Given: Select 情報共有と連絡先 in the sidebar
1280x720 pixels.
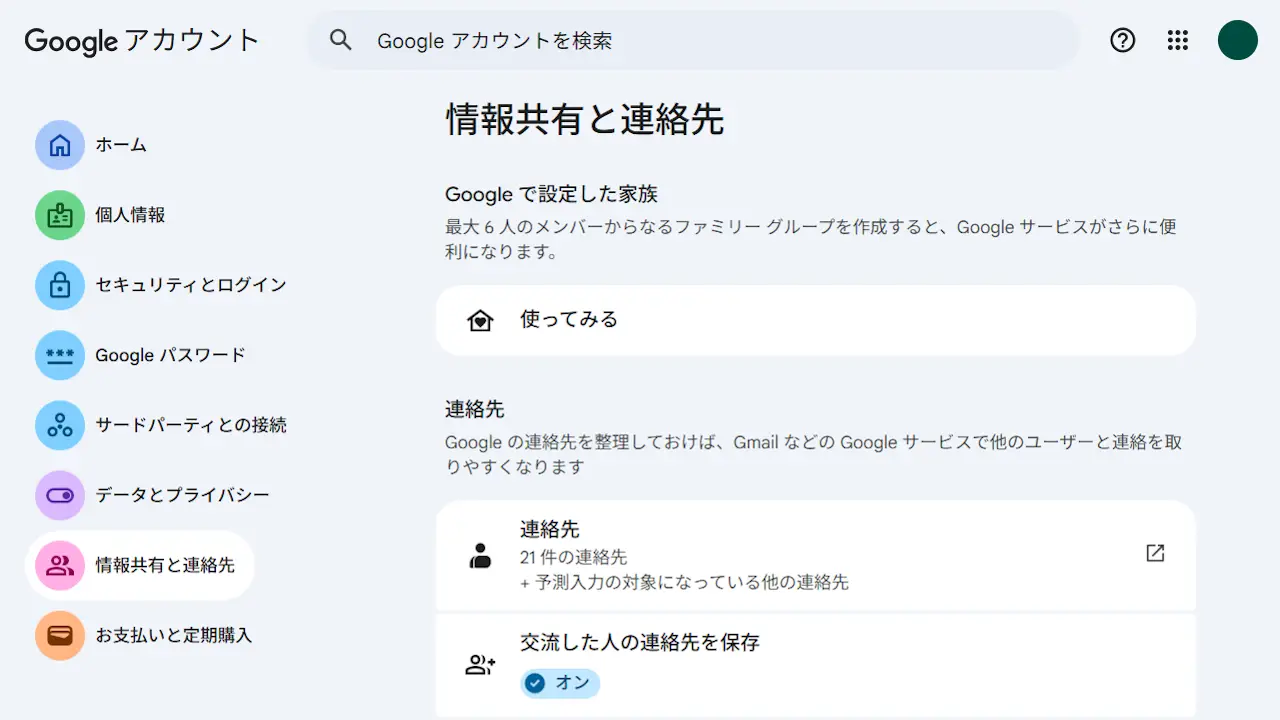Looking at the screenshot, I should point(165,565).
